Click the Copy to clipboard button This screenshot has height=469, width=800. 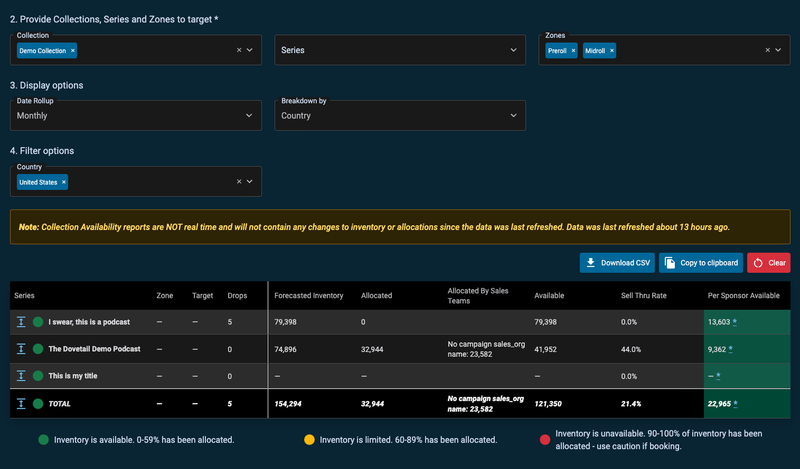[x=701, y=263]
